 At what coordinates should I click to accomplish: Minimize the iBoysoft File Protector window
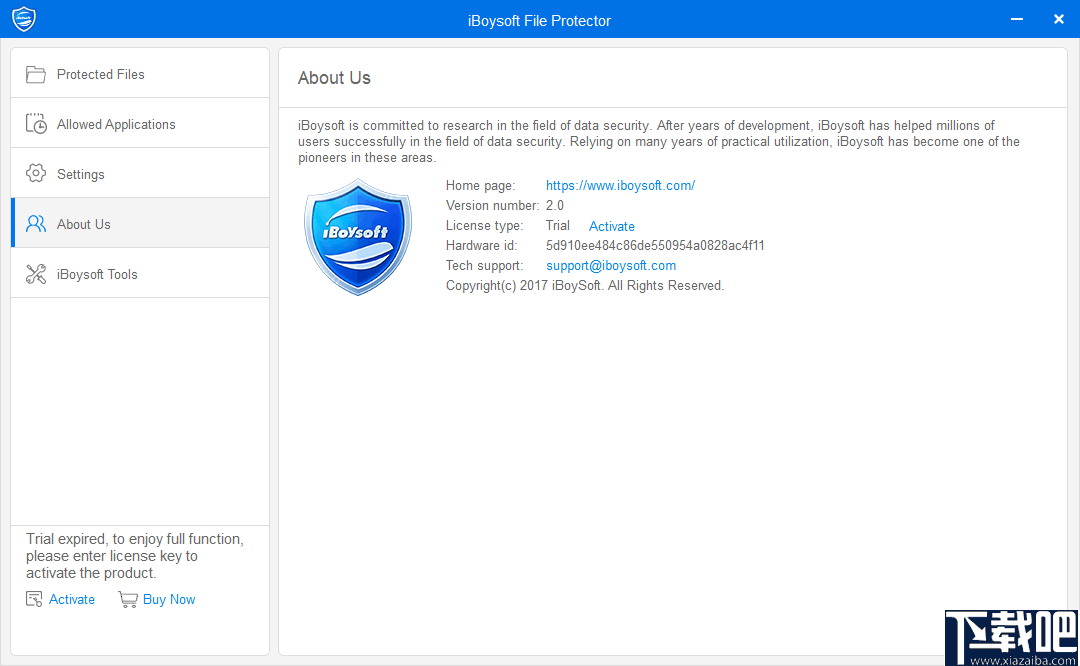tap(1016, 19)
